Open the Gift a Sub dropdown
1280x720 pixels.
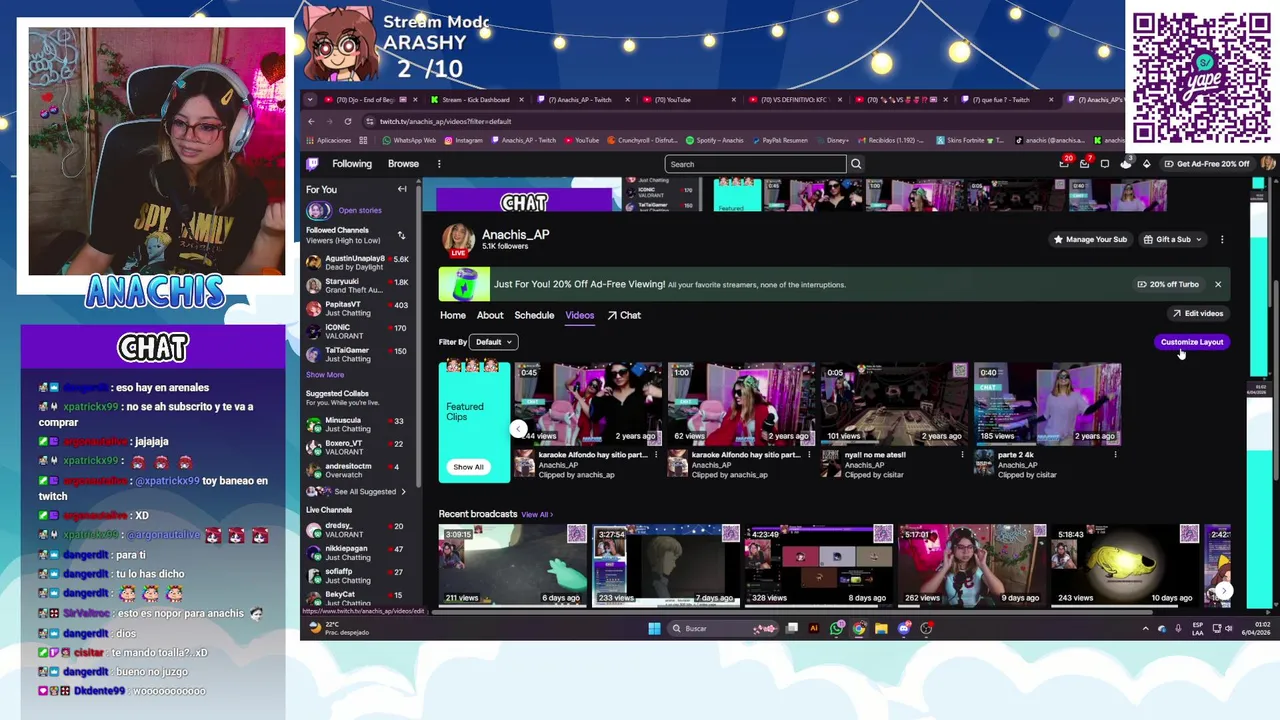1173,240
